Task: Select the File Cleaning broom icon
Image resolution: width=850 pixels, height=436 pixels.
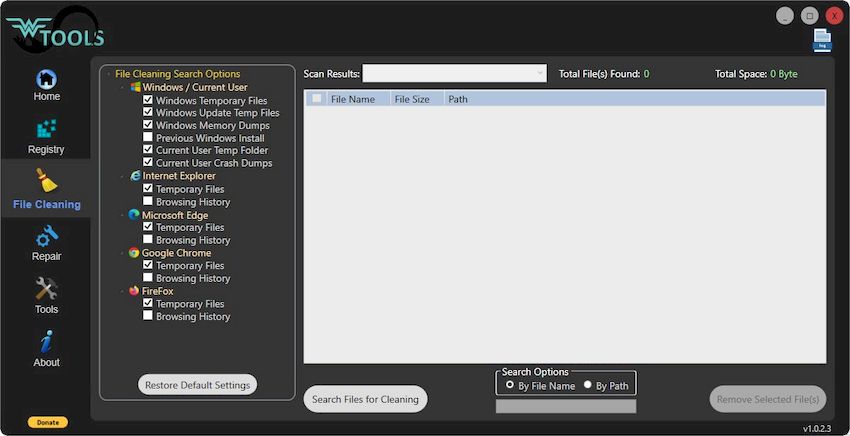Action: tap(47, 181)
